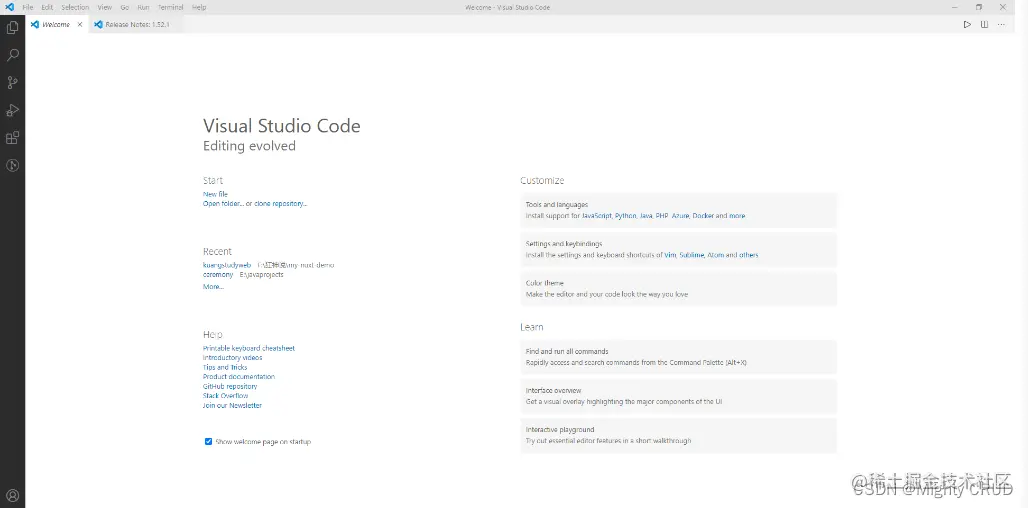This screenshot has width=1028, height=508.
Task: Close the Welcome tab
Action: 80,24
